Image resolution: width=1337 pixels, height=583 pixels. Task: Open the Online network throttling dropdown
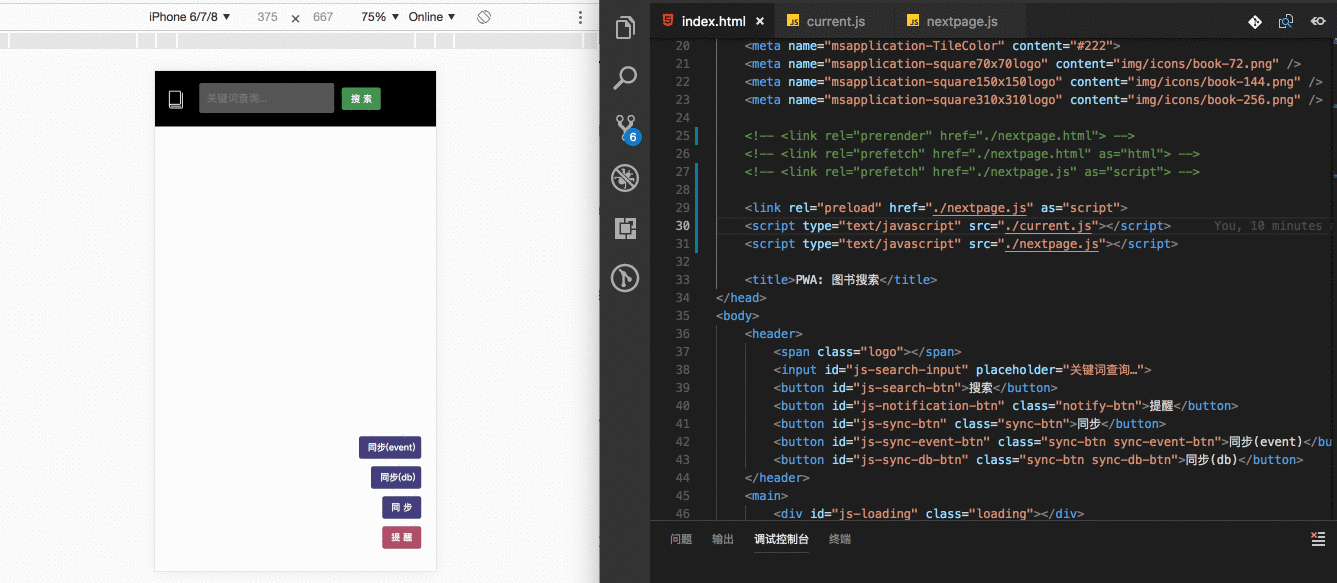click(x=432, y=17)
